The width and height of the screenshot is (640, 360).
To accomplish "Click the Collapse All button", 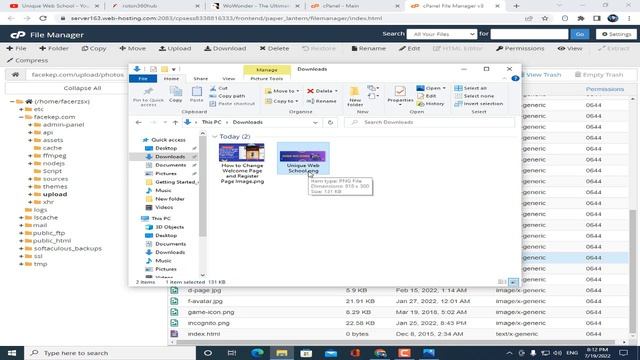I will click(x=82, y=88).
